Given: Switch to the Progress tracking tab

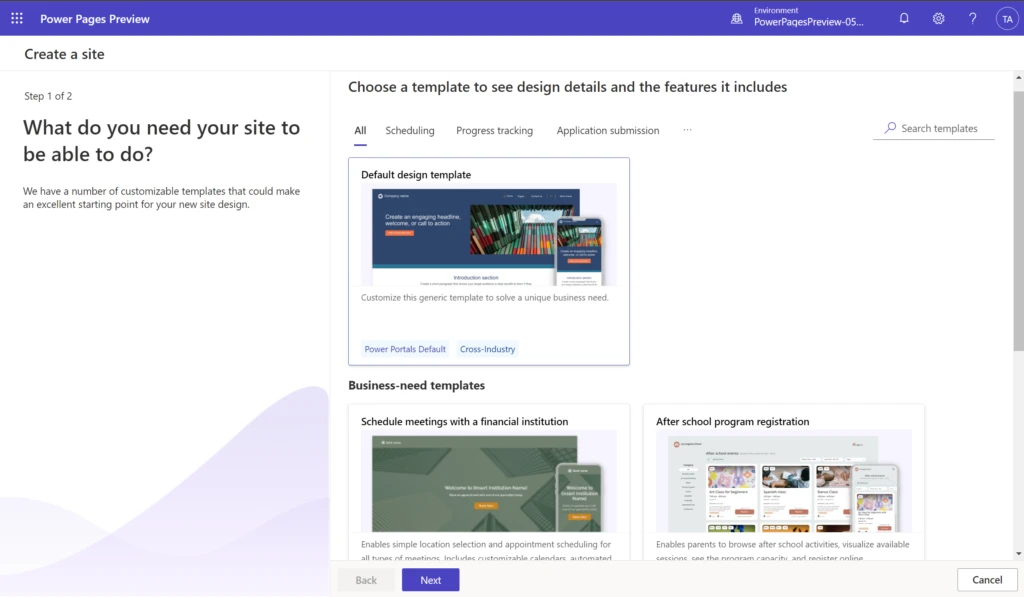Looking at the screenshot, I should (x=494, y=130).
